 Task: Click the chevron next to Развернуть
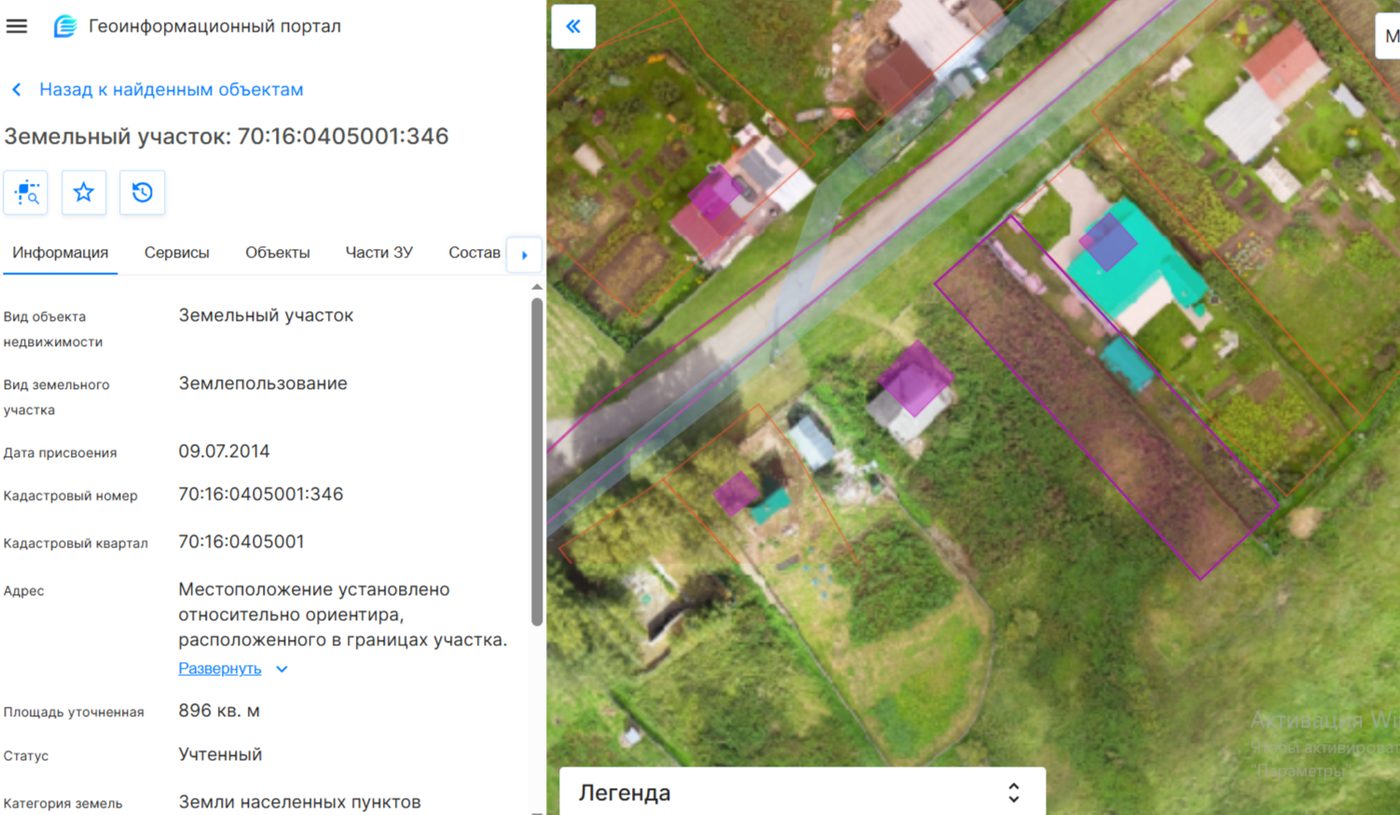click(282, 669)
